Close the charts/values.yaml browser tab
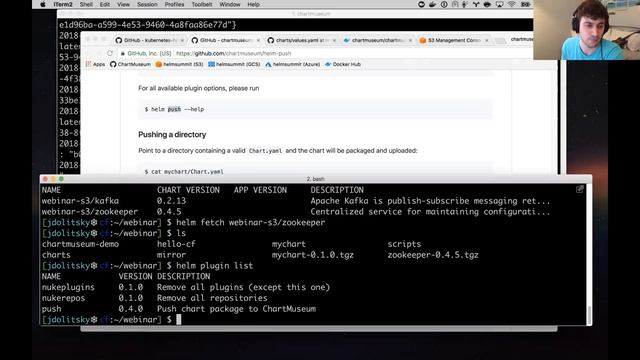Image resolution: width=640 pixels, height=360 pixels. [x=334, y=40]
